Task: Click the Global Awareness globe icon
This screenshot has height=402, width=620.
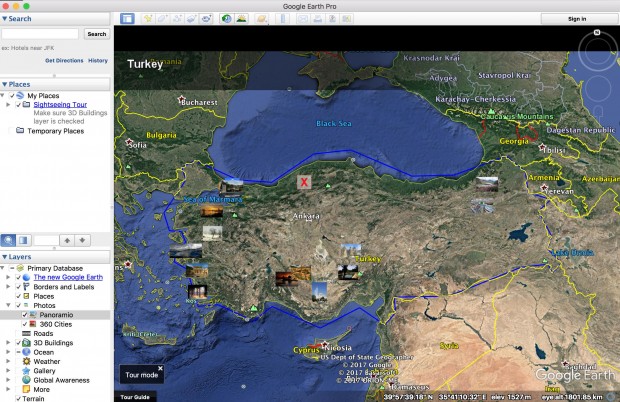Action: click(26, 380)
